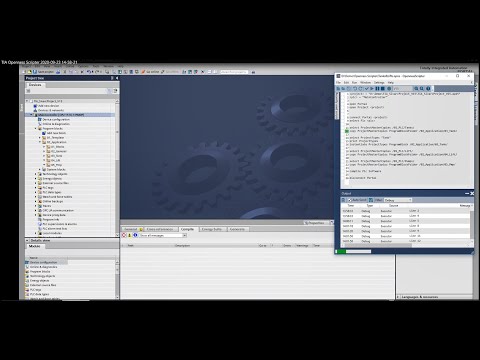
Task: Select Program info in project tree
Action: 51,219
